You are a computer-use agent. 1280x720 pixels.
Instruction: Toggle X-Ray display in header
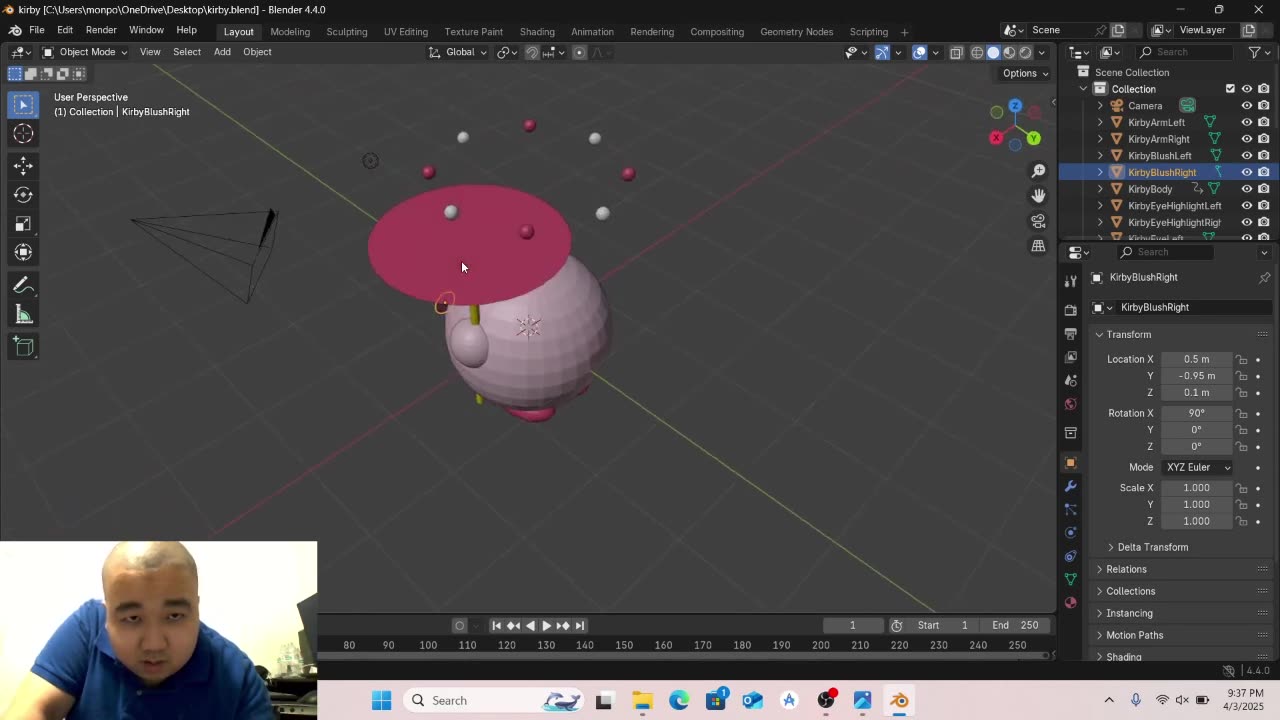[x=956, y=52]
